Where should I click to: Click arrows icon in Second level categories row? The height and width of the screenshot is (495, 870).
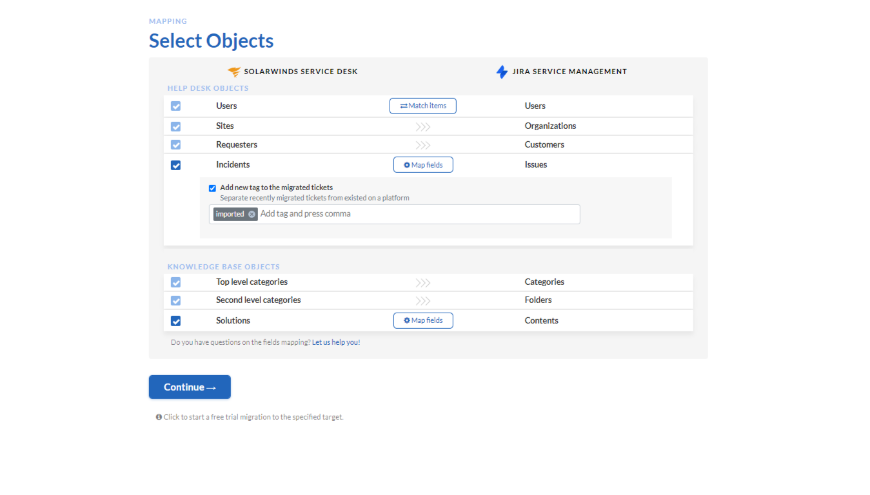(x=423, y=300)
